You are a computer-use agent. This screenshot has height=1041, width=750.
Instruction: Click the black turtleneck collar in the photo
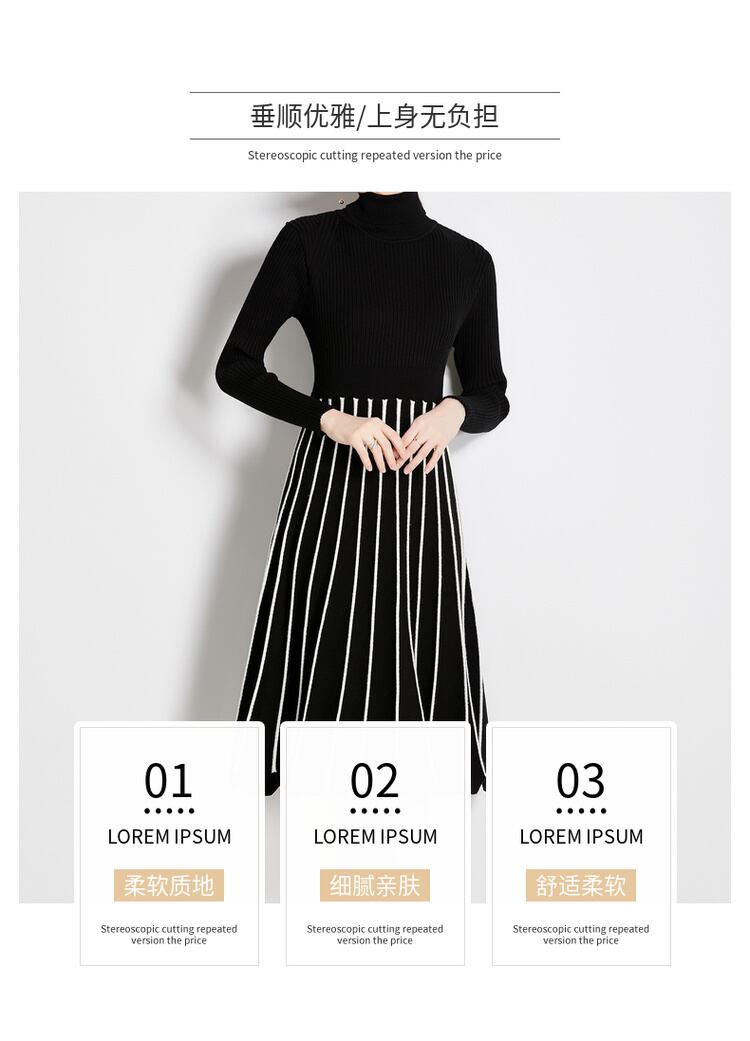(394, 209)
